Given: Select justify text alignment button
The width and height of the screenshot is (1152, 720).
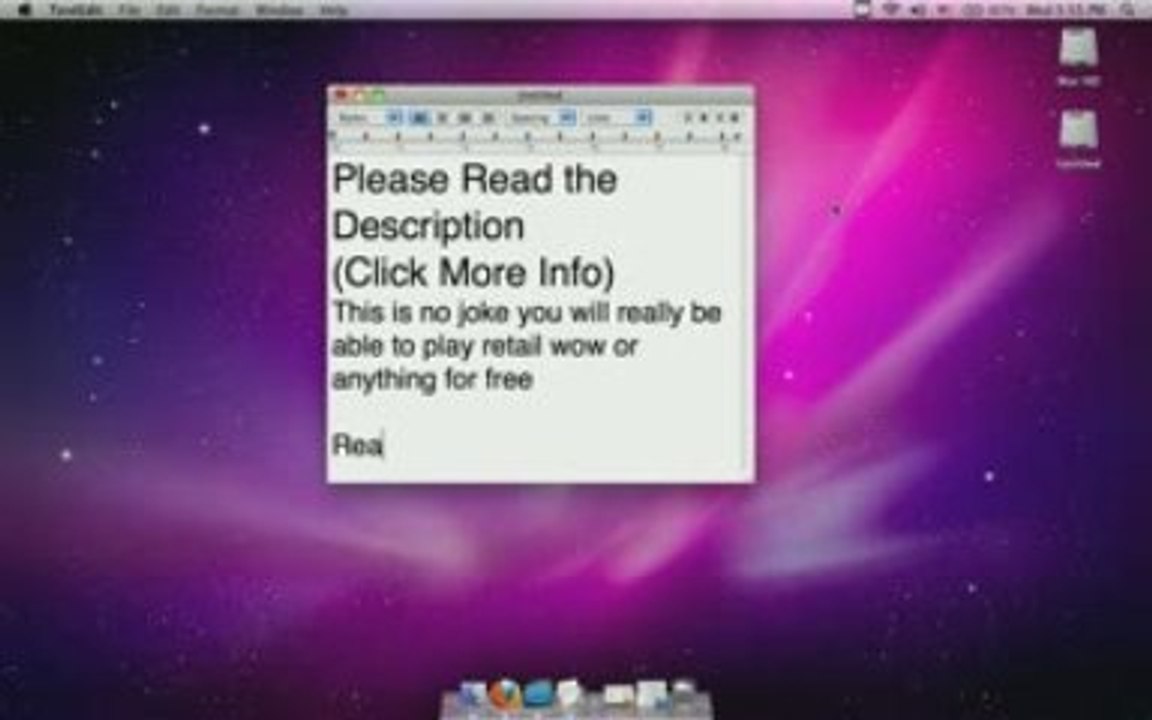Looking at the screenshot, I should pyautogui.click(x=465, y=117).
